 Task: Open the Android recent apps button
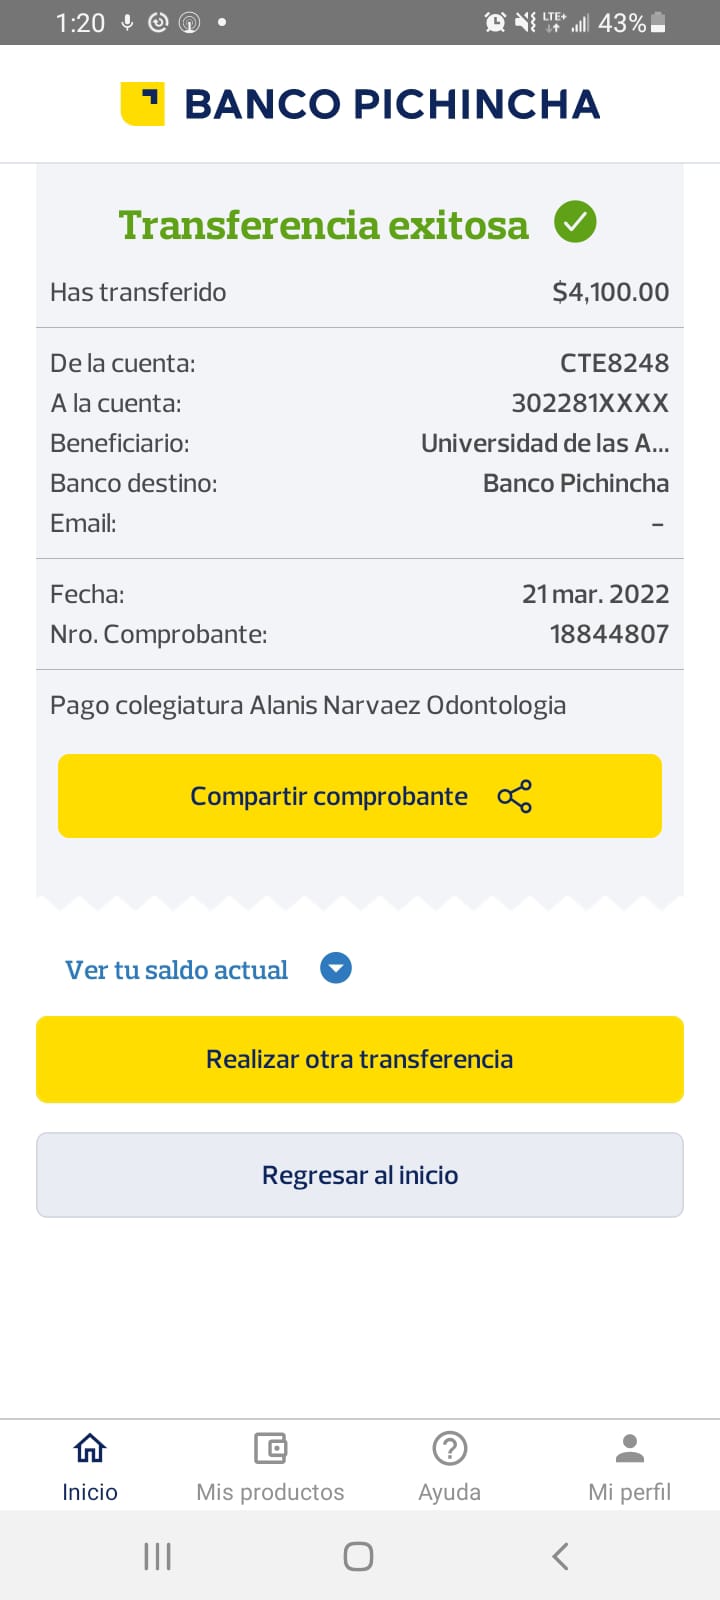[157, 1556]
